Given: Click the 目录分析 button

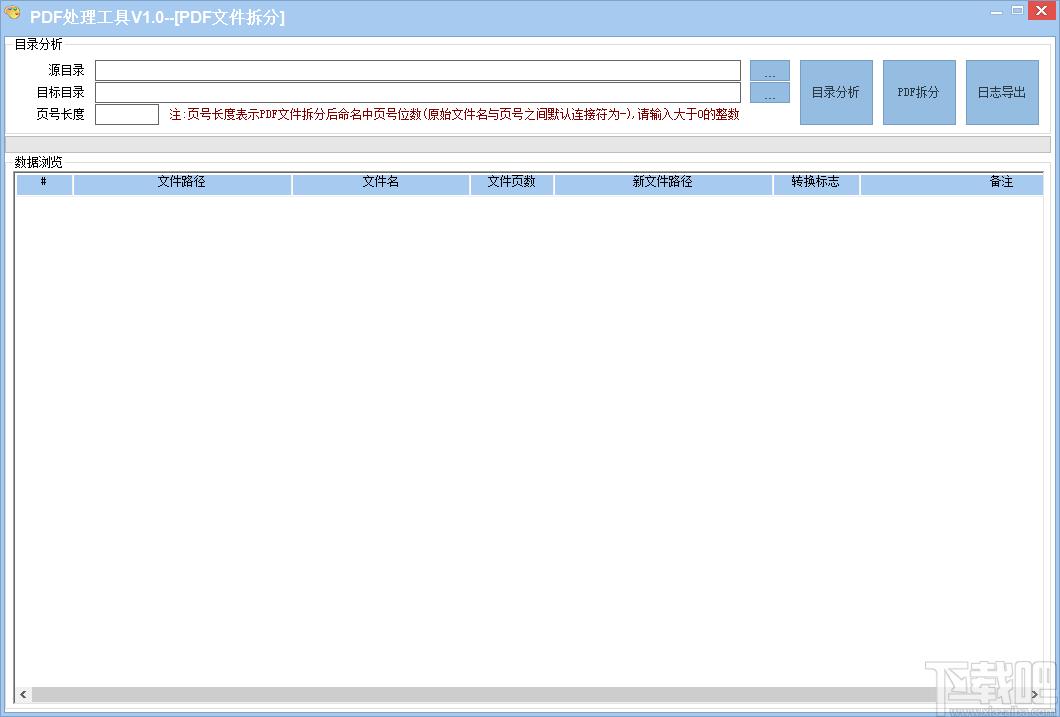Looking at the screenshot, I should [836, 93].
